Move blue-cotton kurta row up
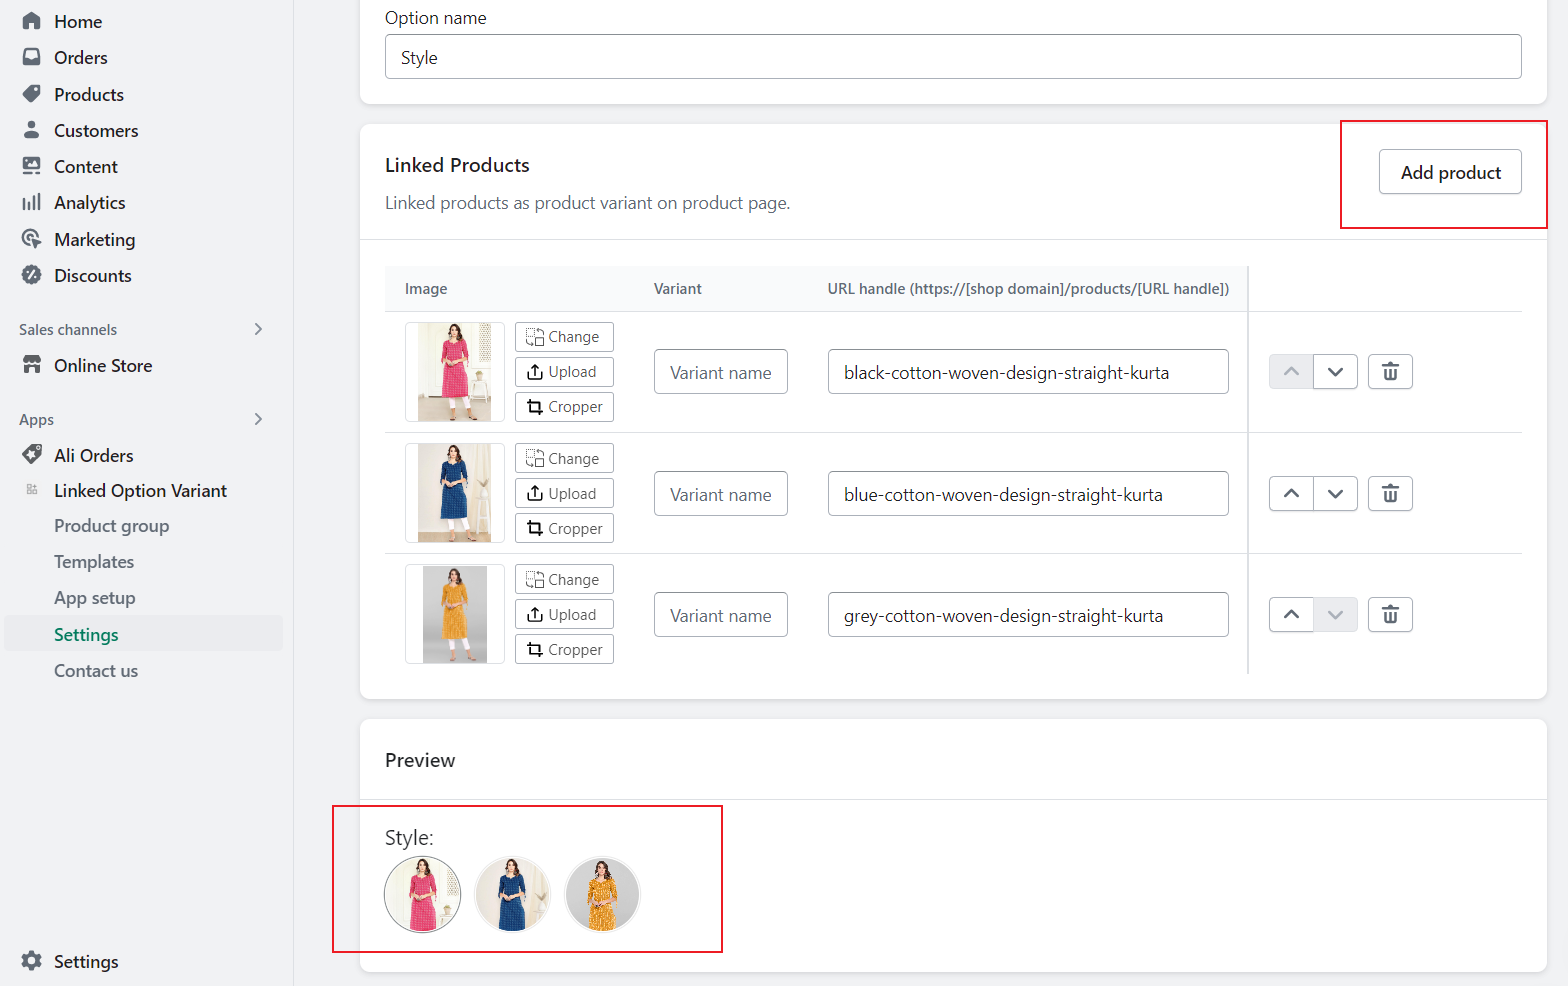1568x986 pixels. (1291, 494)
